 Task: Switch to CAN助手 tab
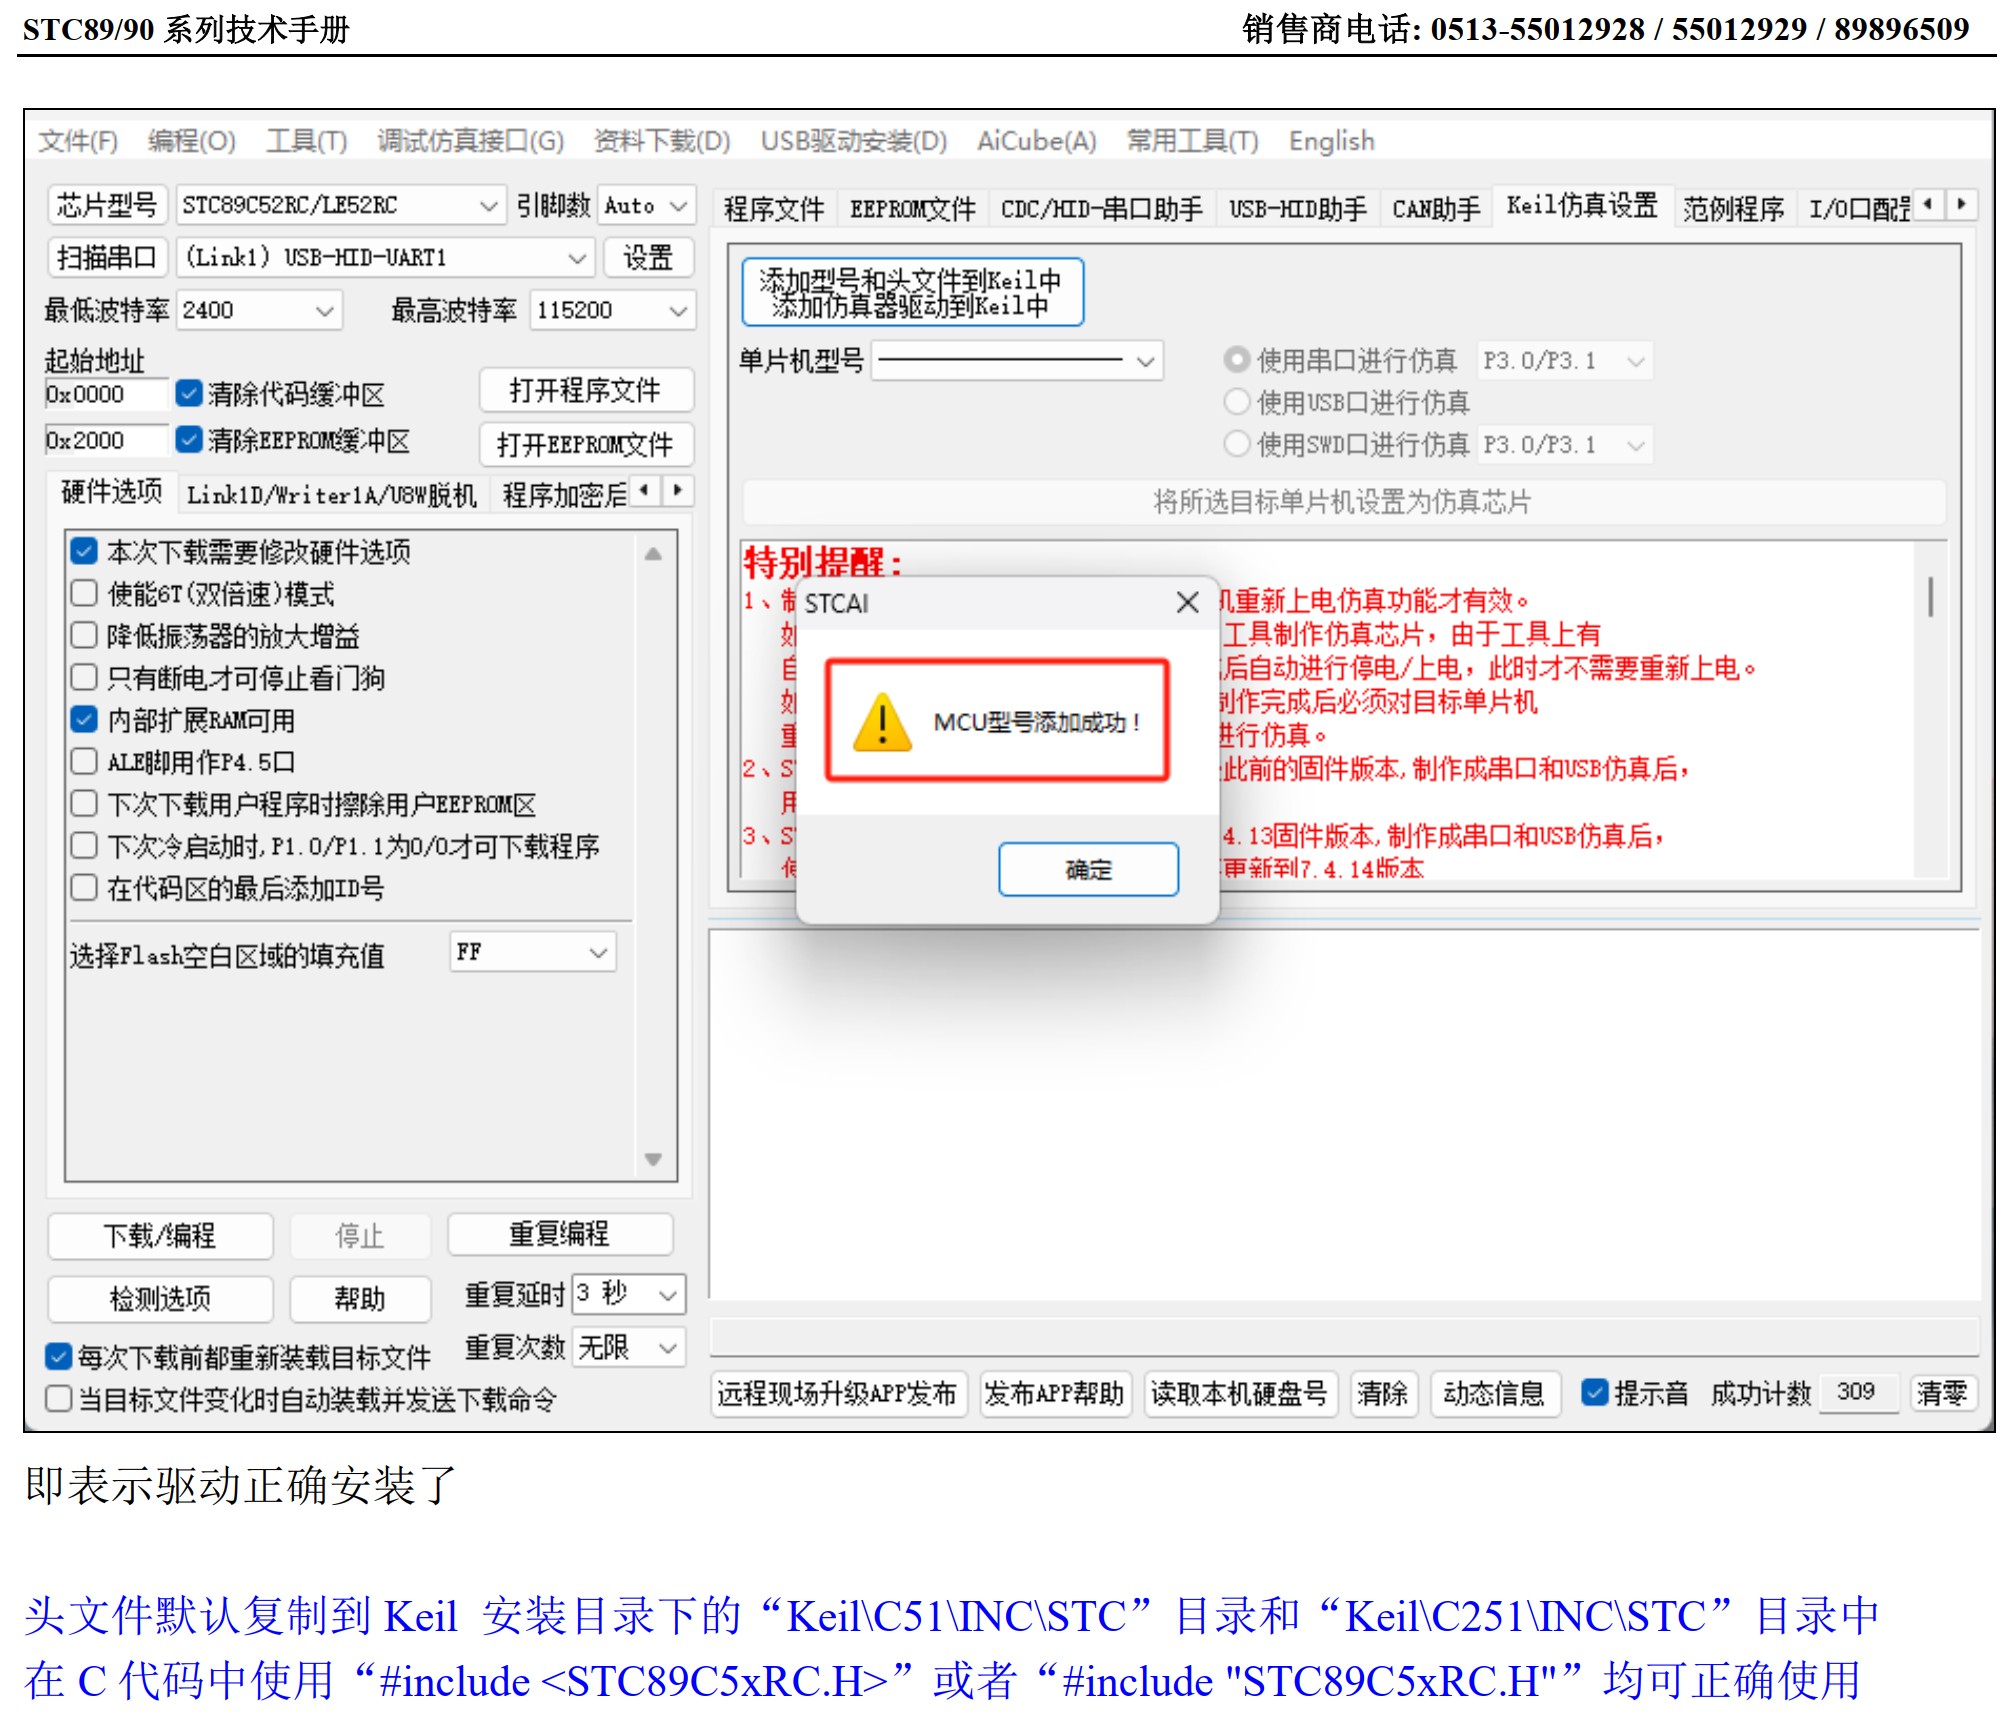point(1436,208)
